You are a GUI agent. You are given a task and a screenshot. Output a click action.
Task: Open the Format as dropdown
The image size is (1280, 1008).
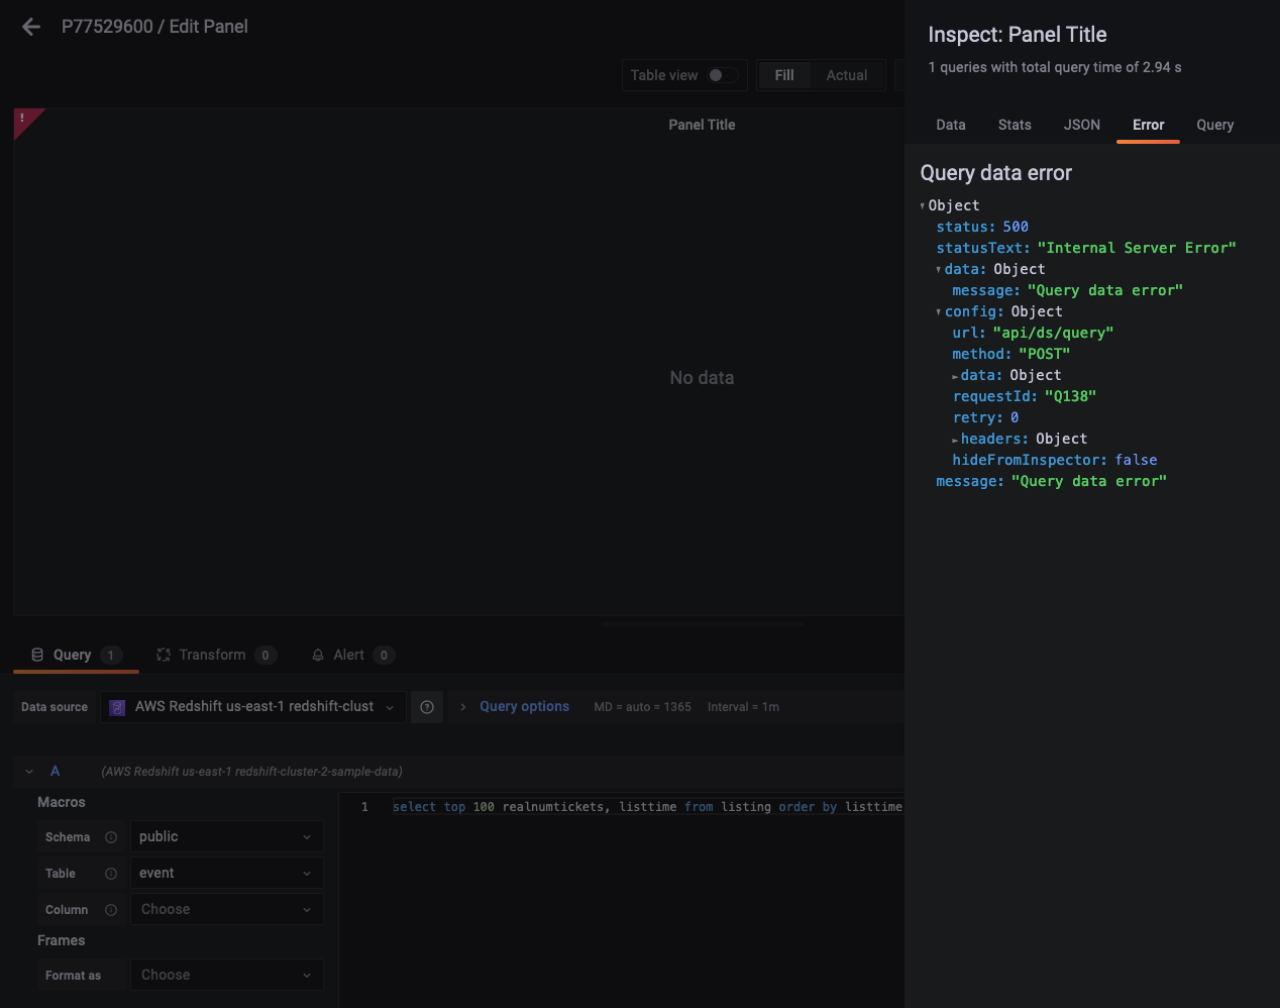point(226,975)
